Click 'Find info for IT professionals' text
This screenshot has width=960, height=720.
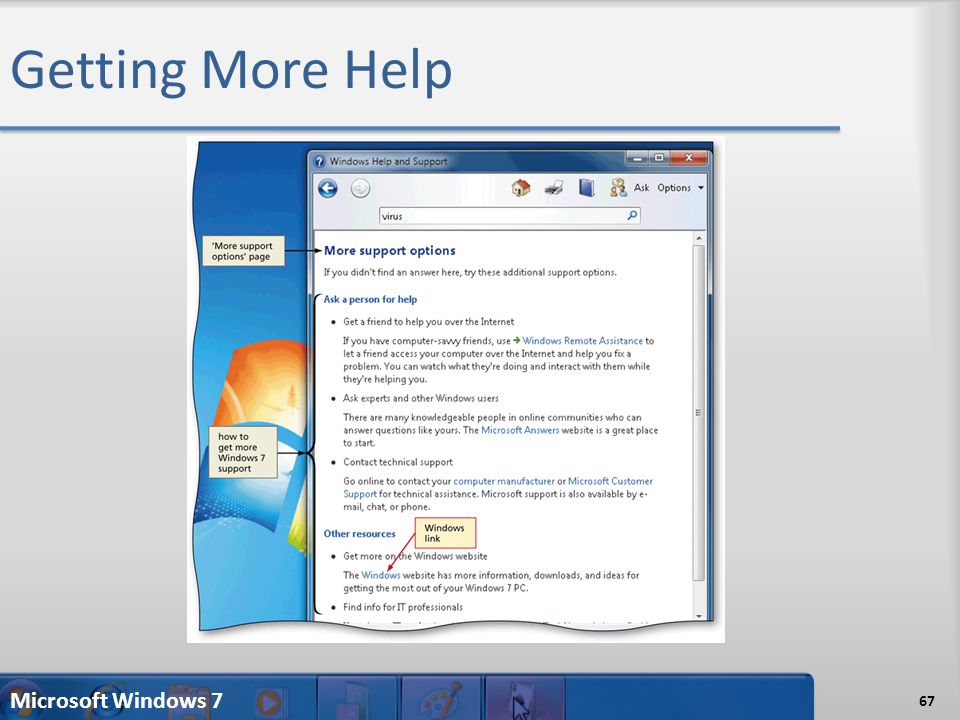(403, 607)
